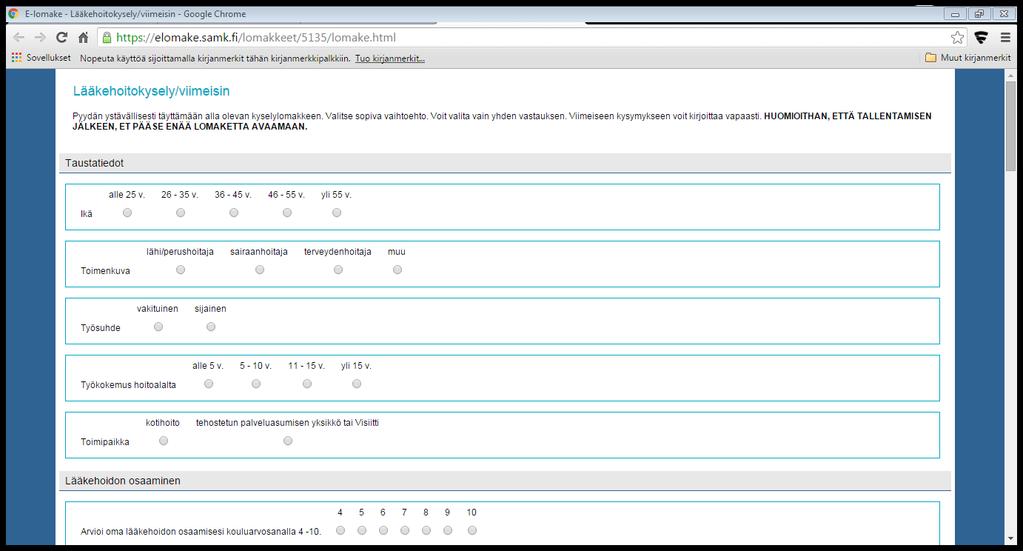The height and width of the screenshot is (551, 1023).
Task: Rate medication skill as grade 6
Action: 384,530
